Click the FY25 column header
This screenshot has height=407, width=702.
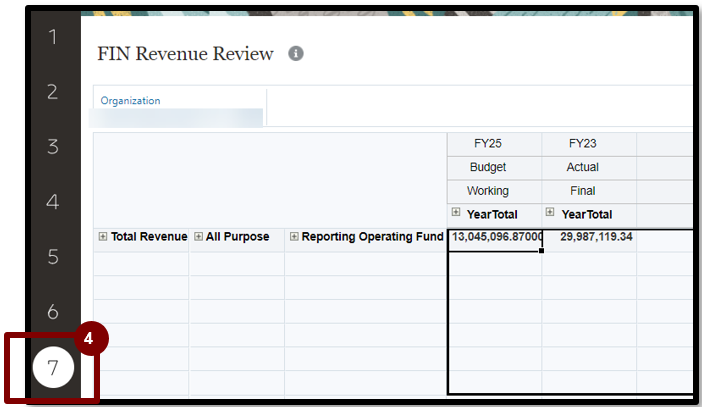(x=488, y=144)
